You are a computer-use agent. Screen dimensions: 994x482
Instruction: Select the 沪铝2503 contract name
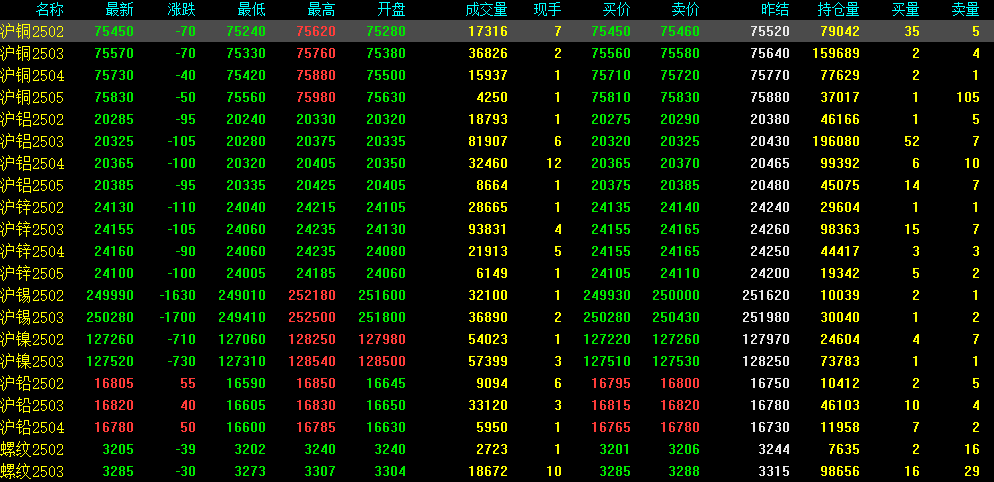click(32, 141)
